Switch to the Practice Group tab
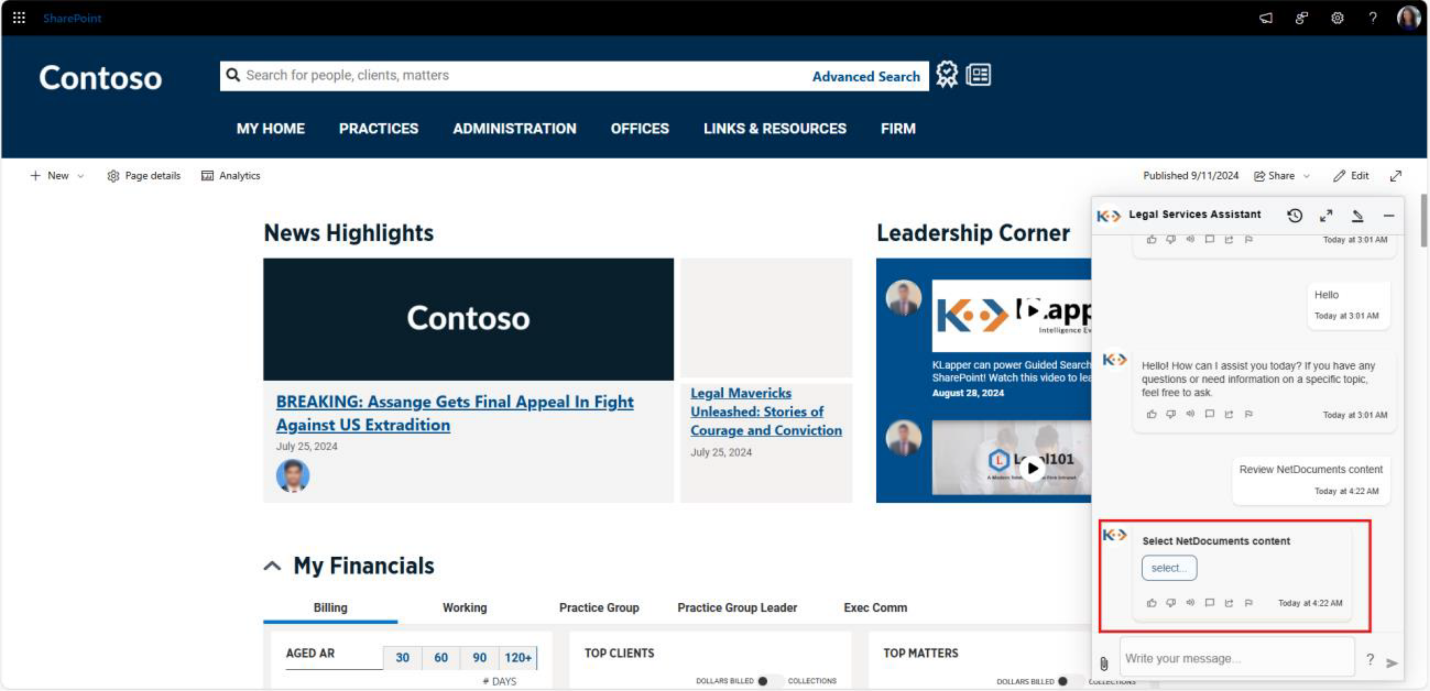Screen dimensions: 1430x691 [599, 607]
